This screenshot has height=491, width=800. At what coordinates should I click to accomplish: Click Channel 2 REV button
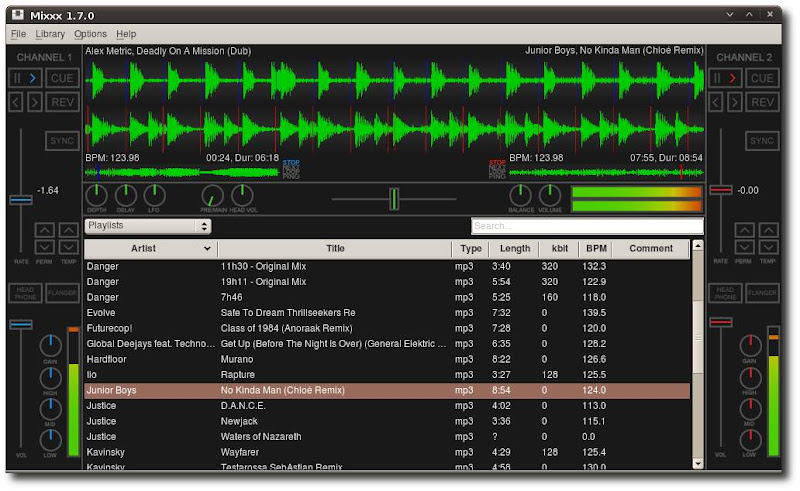click(x=762, y=102)
